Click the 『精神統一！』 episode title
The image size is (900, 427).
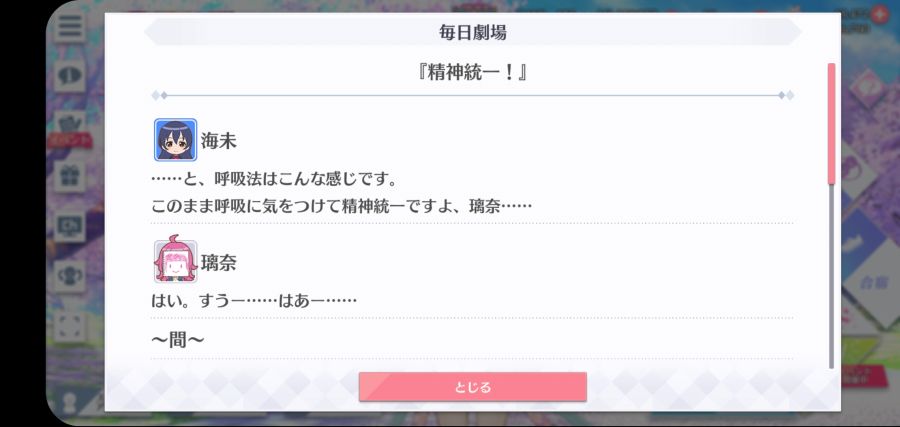coord(472,73)
